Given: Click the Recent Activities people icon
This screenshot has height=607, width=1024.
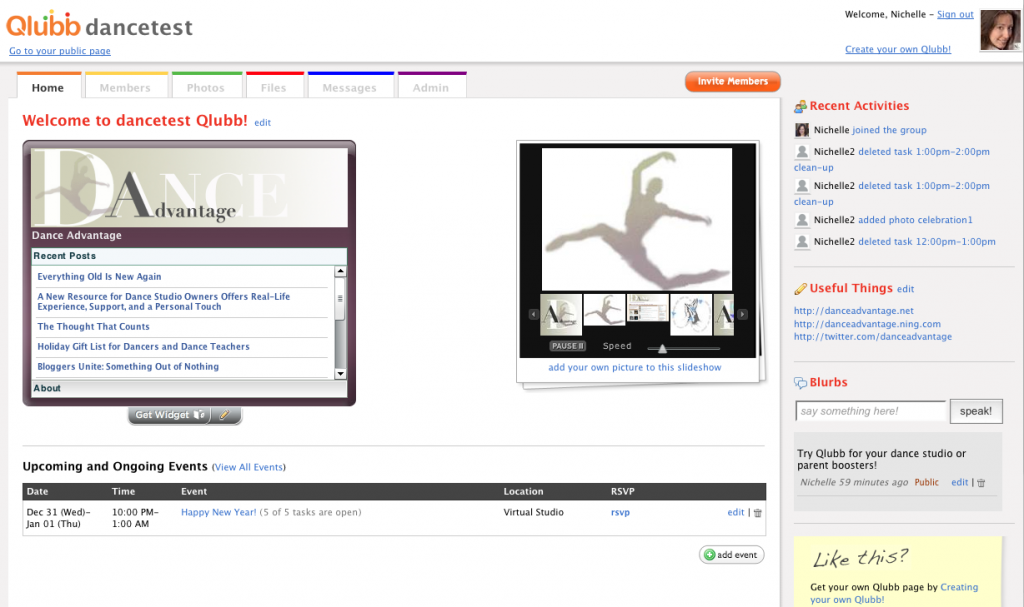Looking at the screenshot, I should 800,107.
